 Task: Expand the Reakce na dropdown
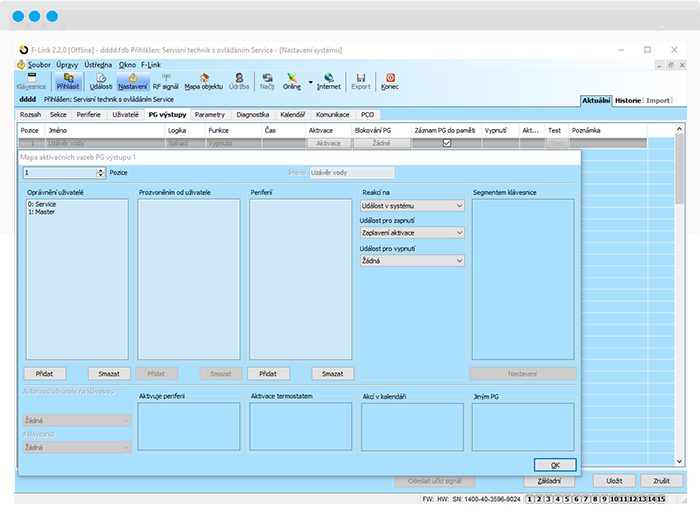click(x=412, y=205)
